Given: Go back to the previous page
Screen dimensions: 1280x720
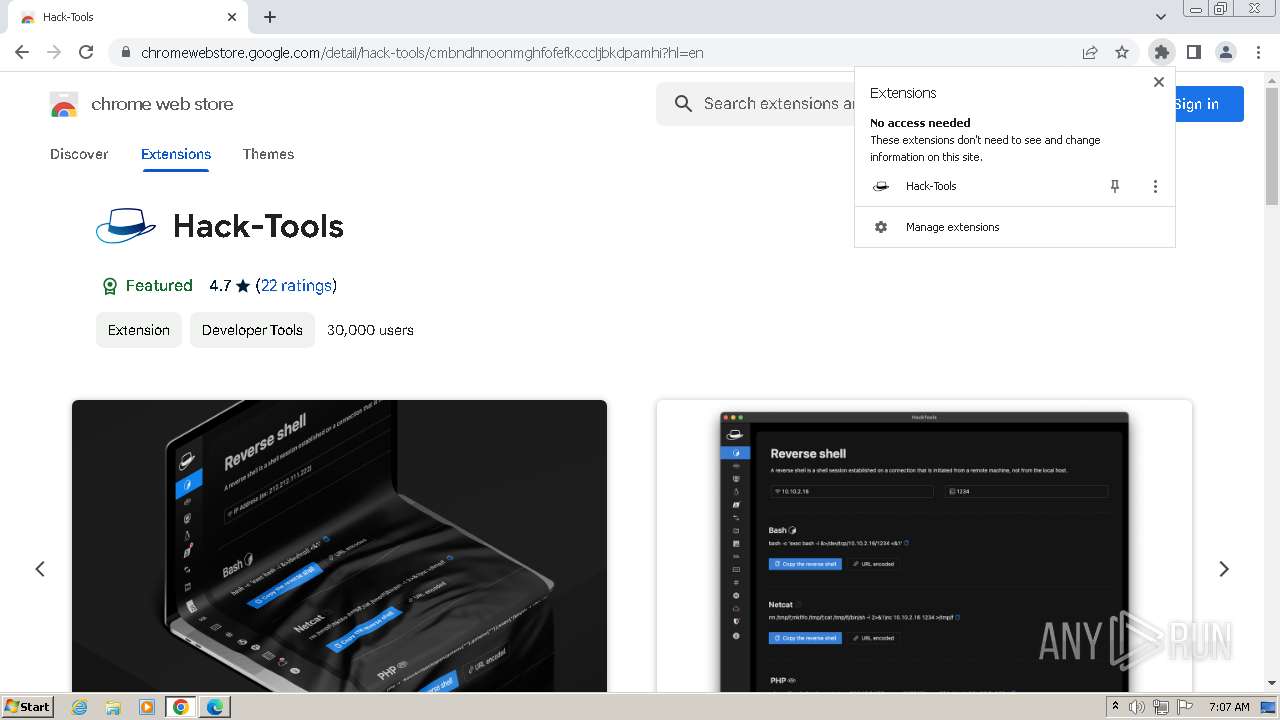Looking at the screenshot, I should 22,52.
